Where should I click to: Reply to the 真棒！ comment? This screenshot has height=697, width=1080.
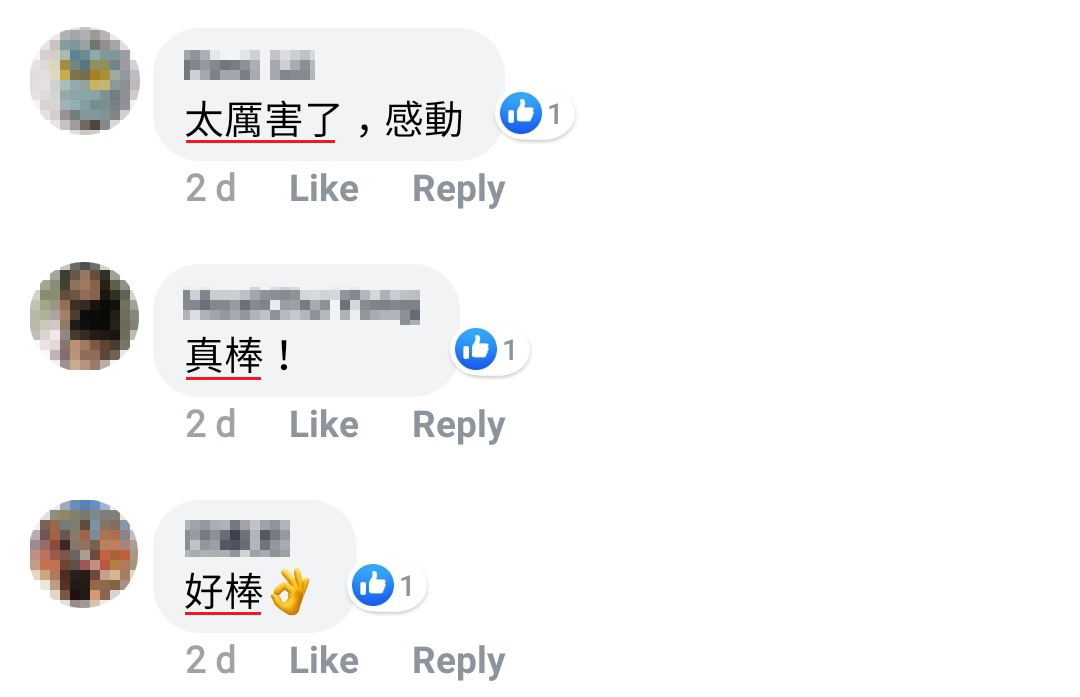tap(459, 426)
